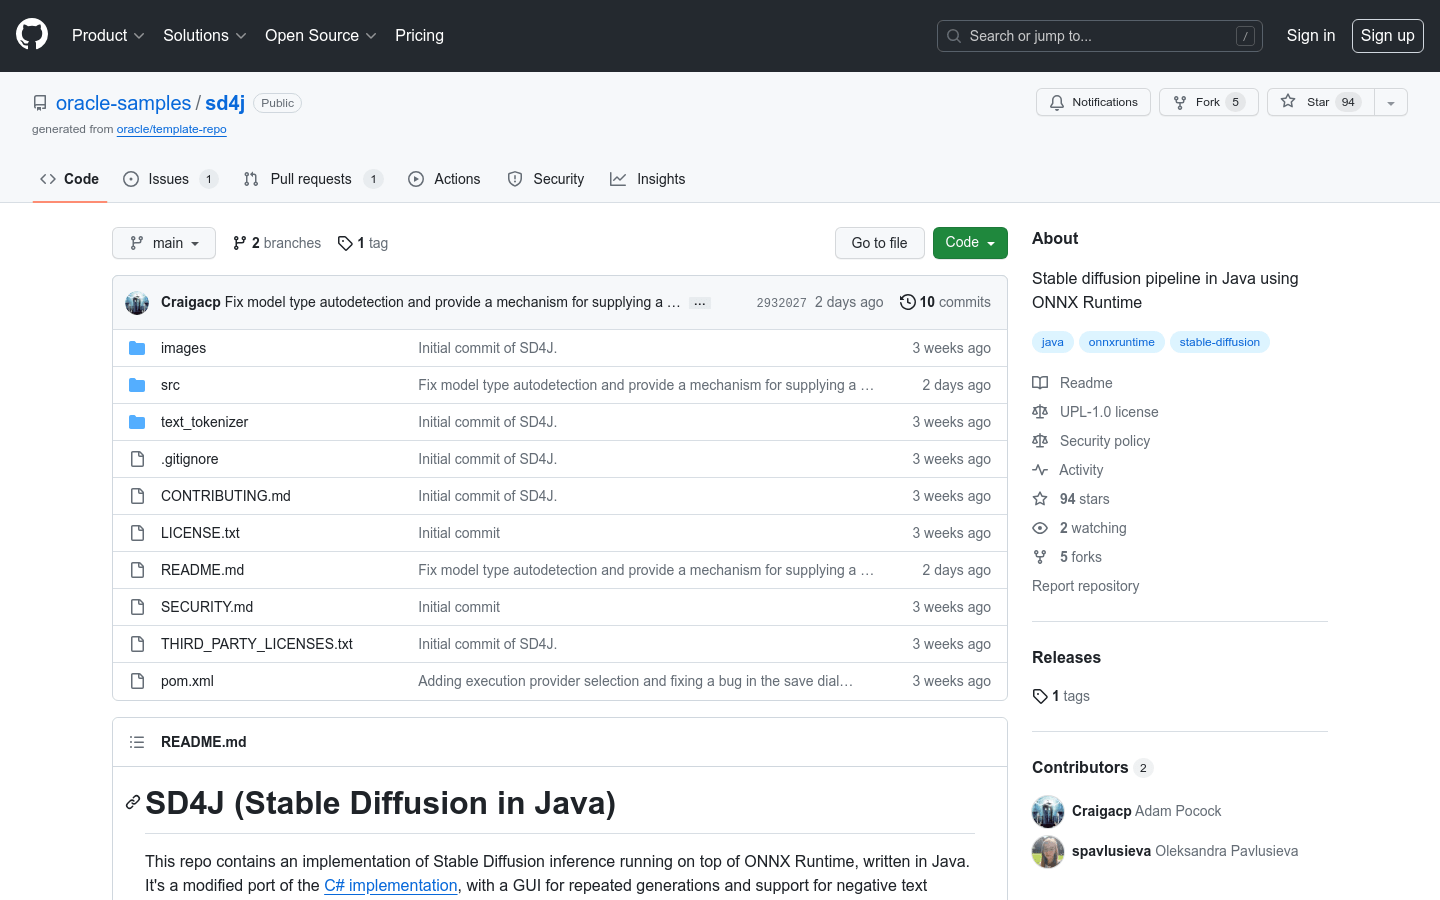Click Report repository
Viewport: 1440px width, 900px height.
[1085, 586]
